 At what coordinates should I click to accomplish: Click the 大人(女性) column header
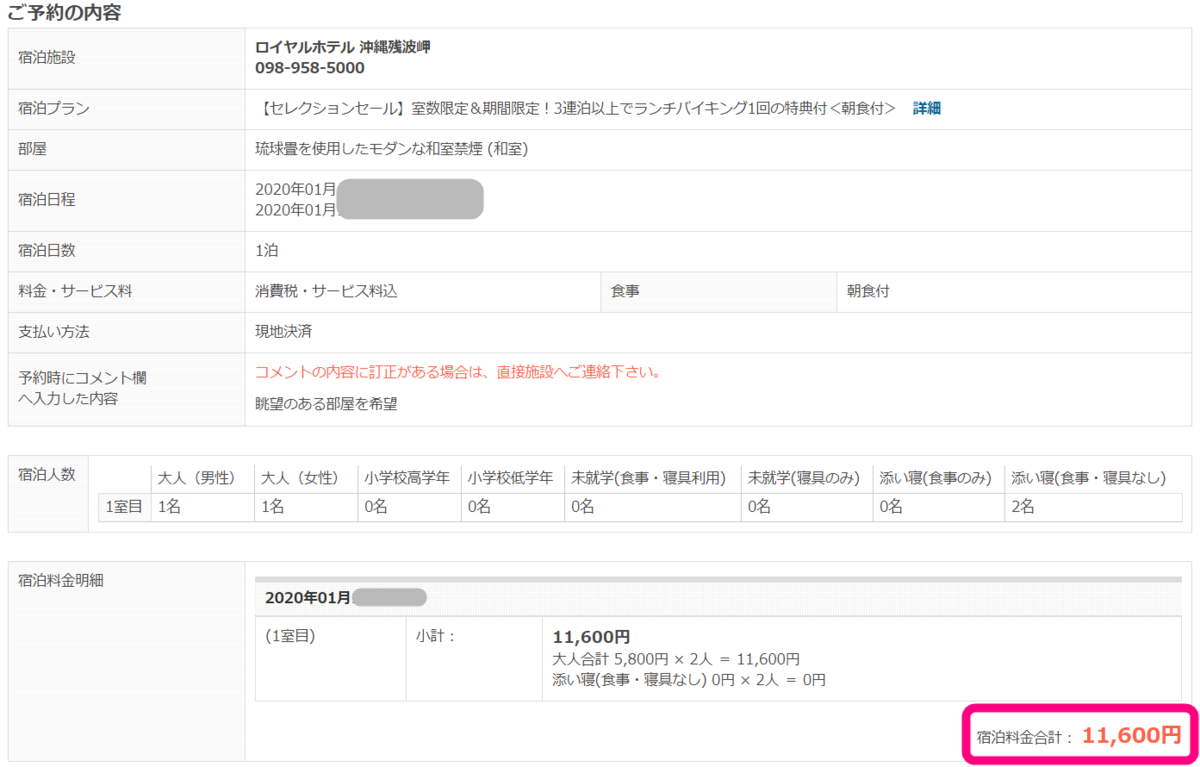point(300,478)
